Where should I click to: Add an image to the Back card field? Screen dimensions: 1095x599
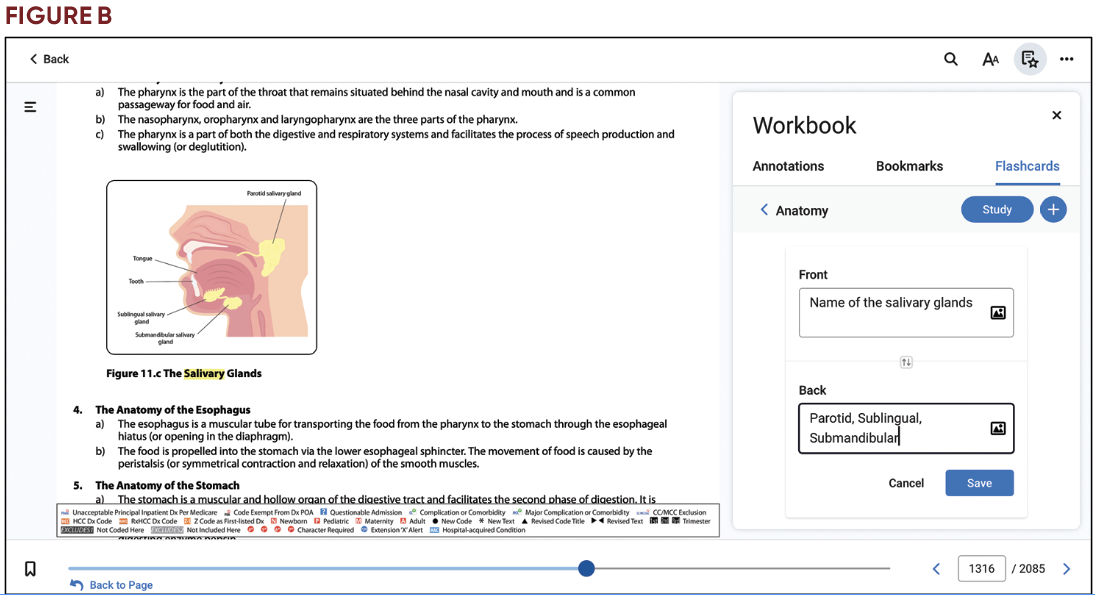pos(997,428)
